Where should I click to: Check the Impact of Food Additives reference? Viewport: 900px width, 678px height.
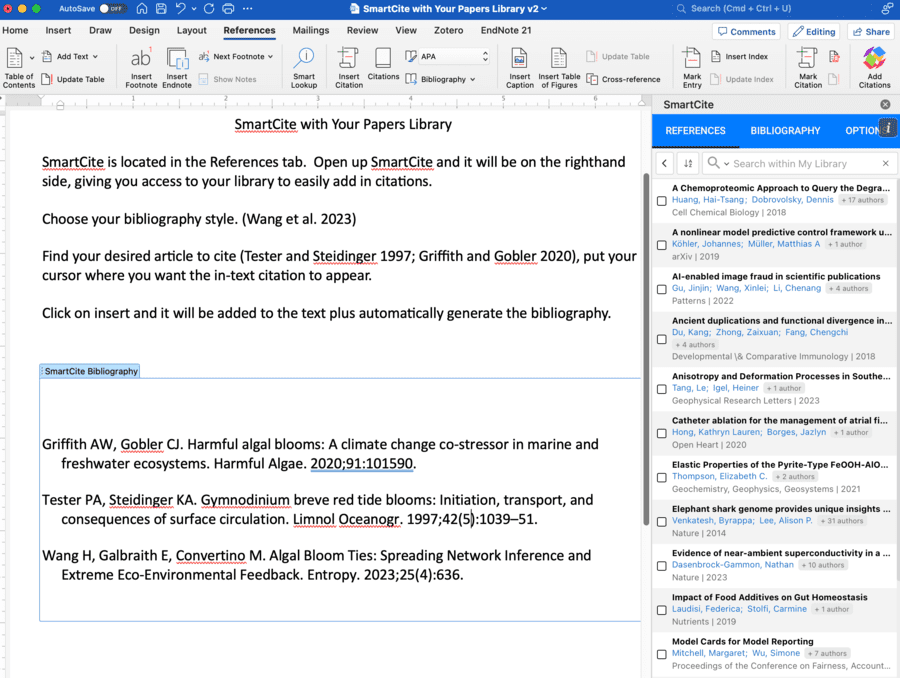tap(662, 610)
